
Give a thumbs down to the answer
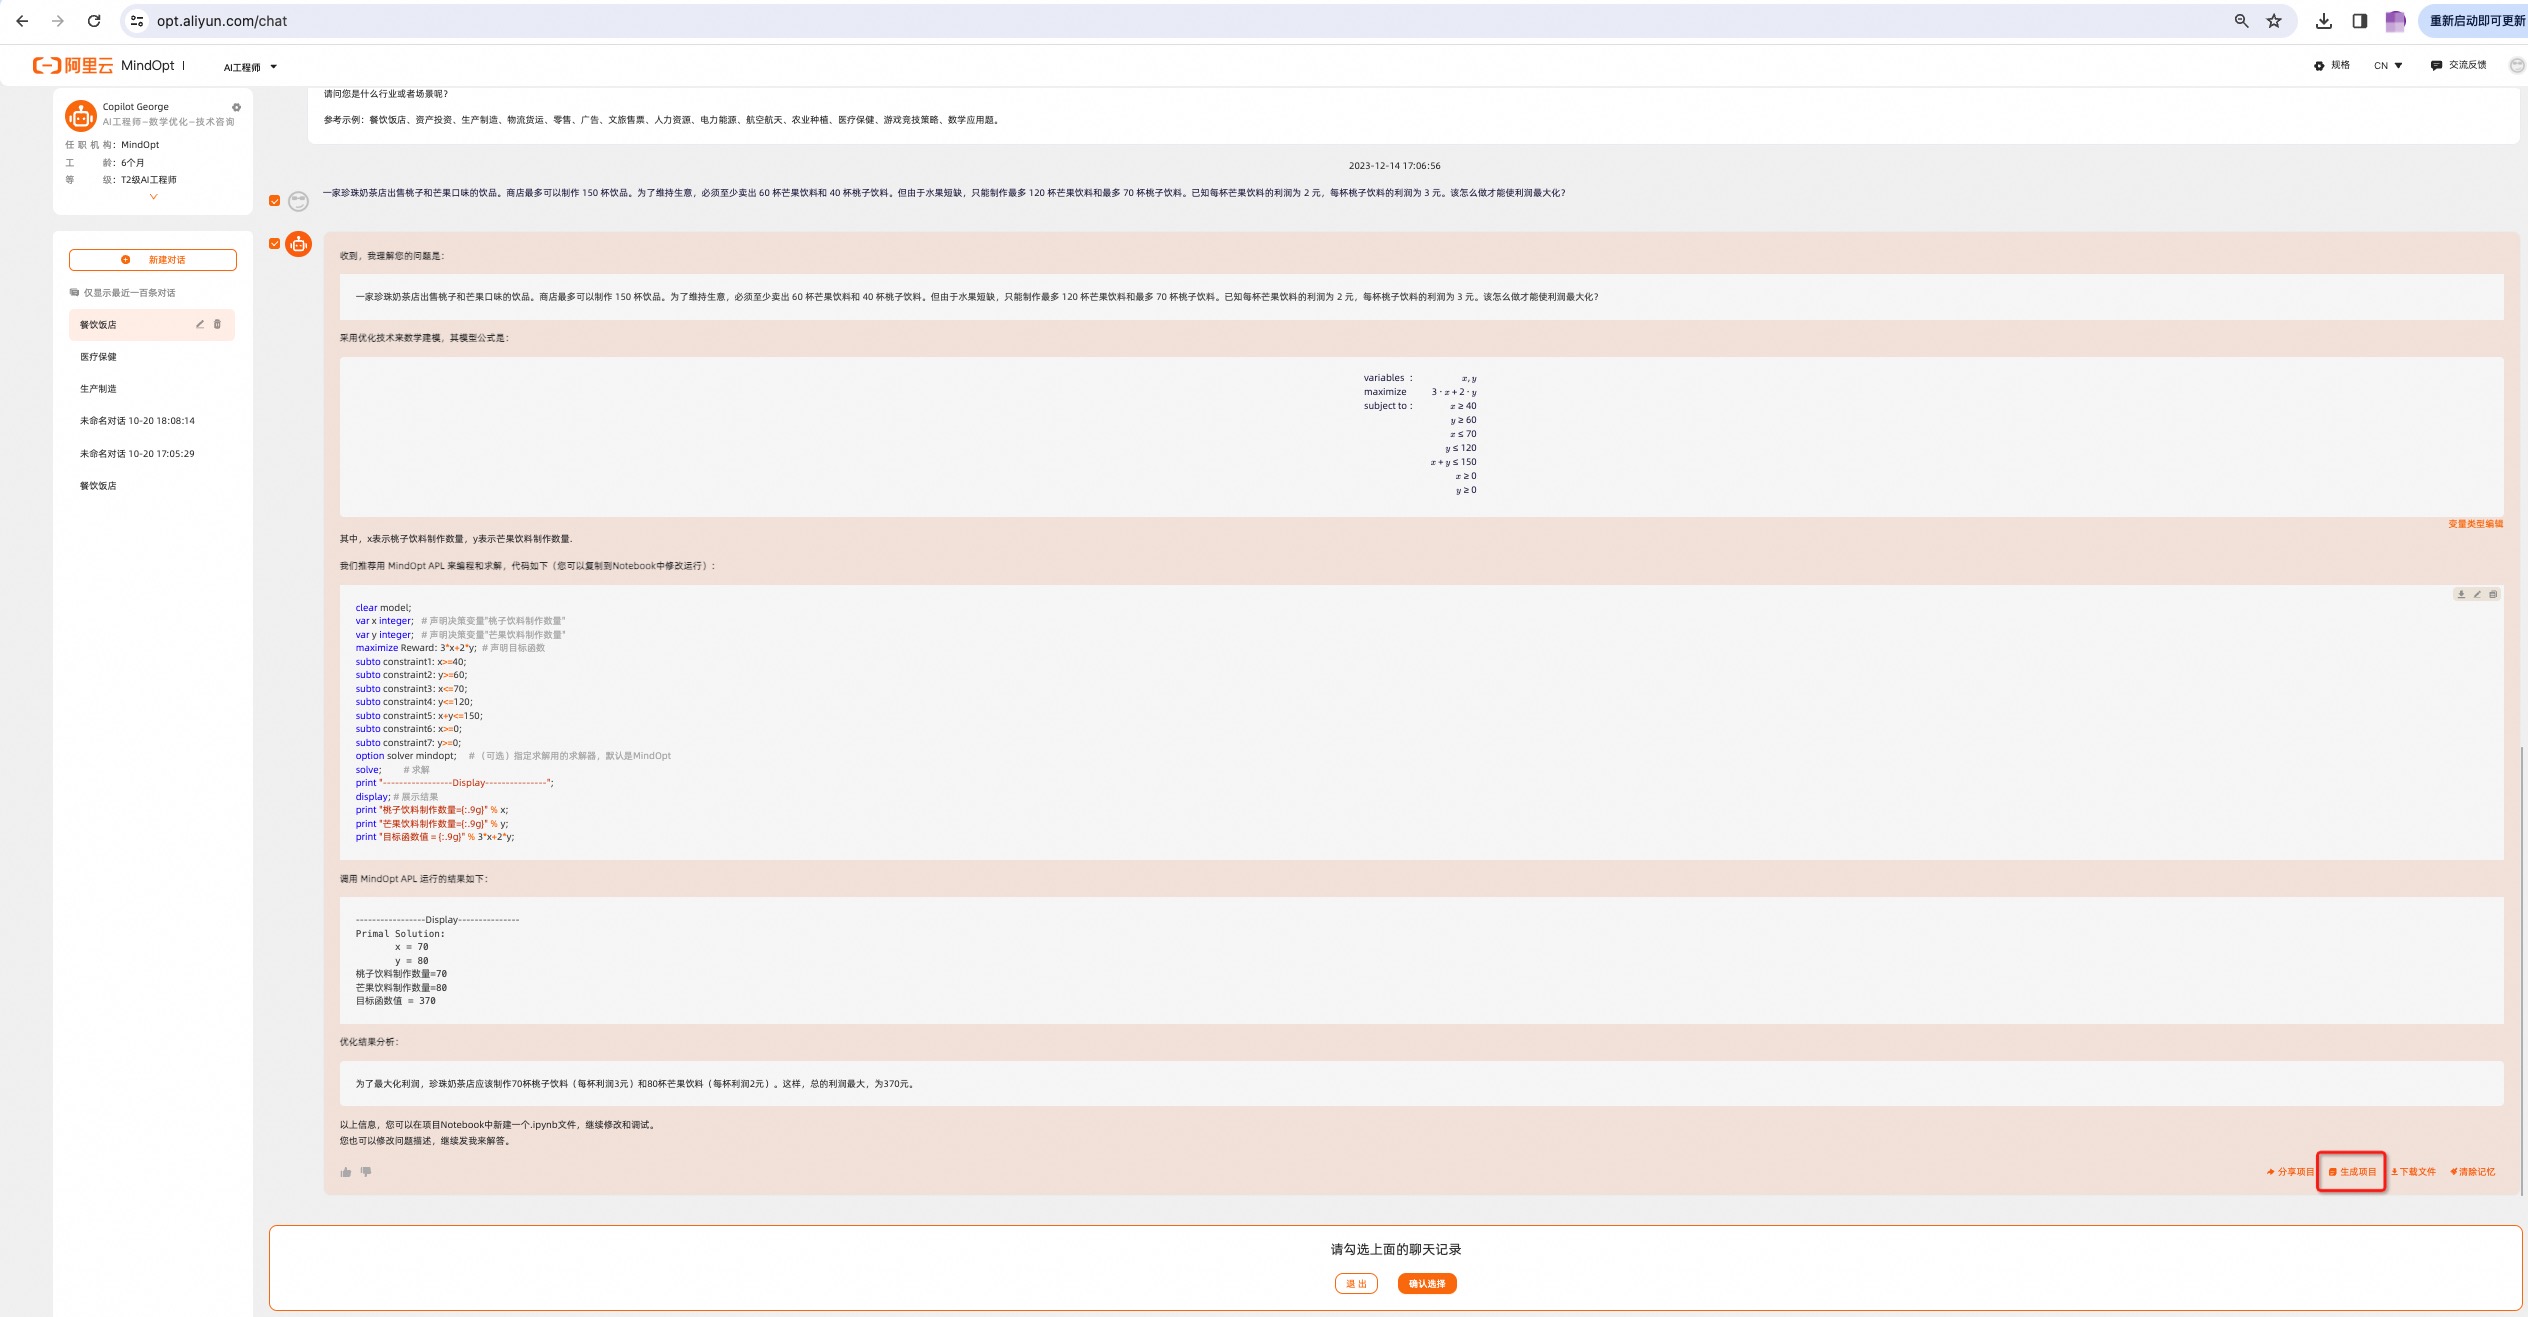pyautogui.click(x=366, y=1172)
